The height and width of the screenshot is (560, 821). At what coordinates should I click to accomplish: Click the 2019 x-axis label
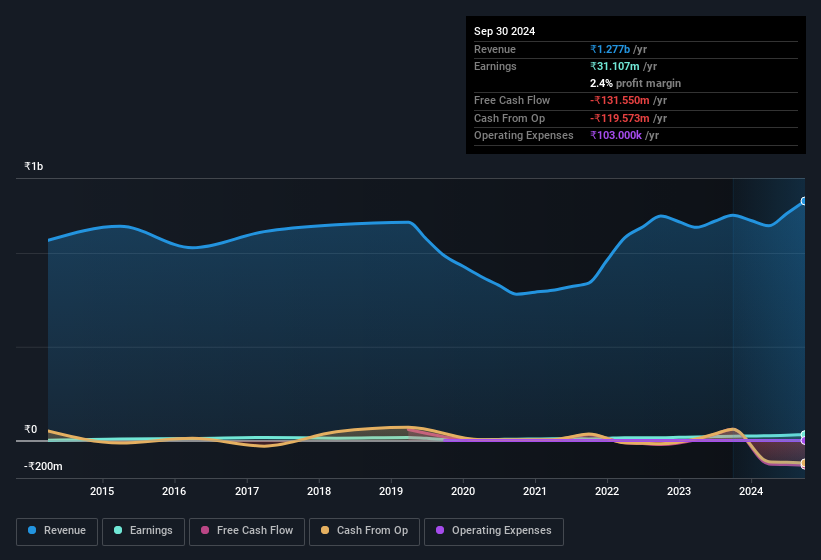click(x=391, y=491)
